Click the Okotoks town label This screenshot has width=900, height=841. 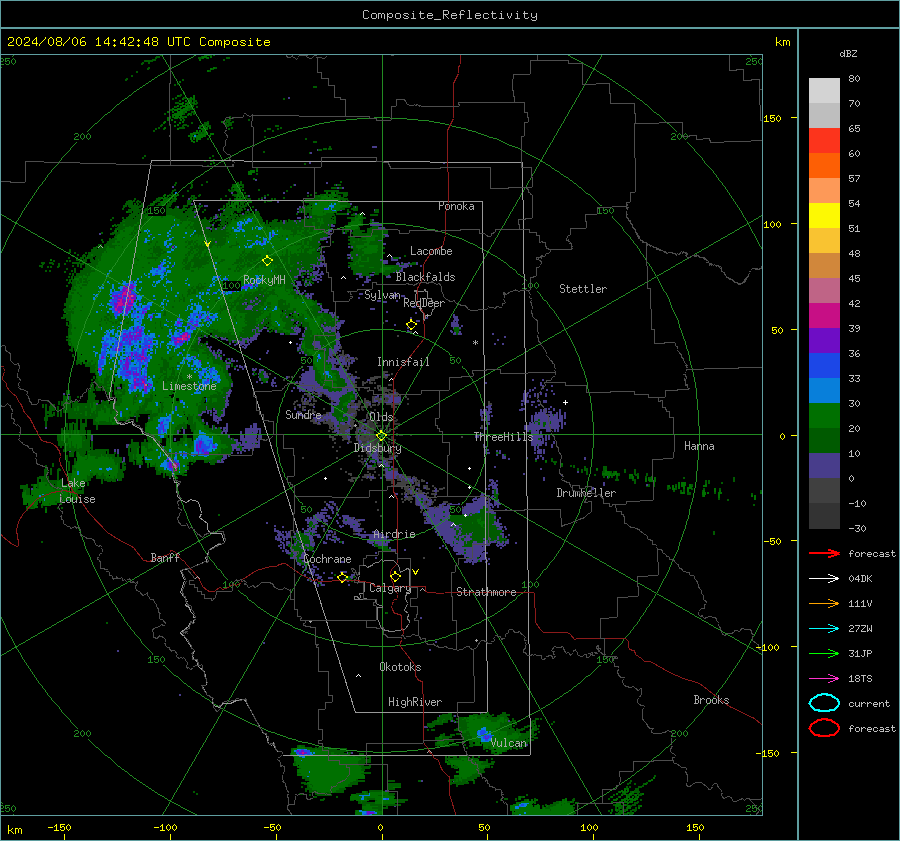(x=400, y=667)
